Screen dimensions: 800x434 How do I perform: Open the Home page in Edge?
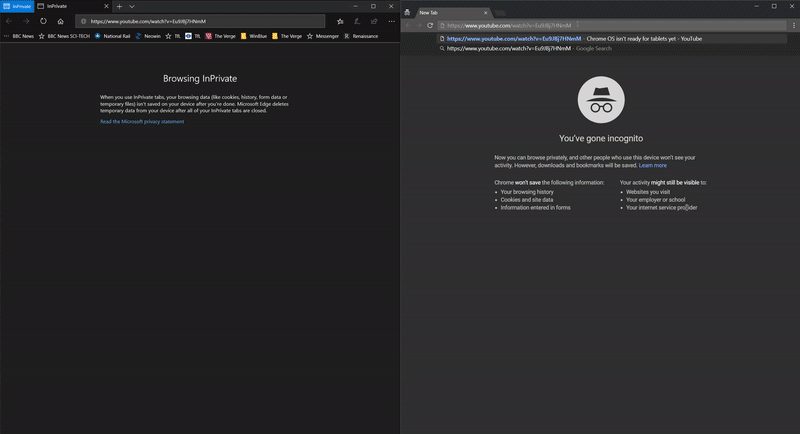60,21
